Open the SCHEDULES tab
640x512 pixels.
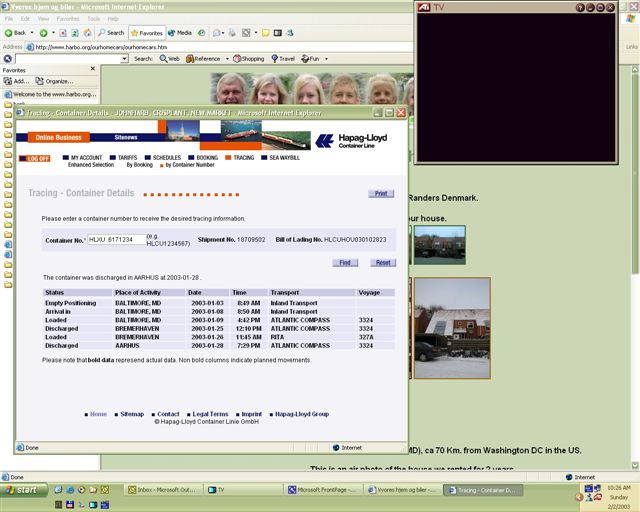pyautogui.click(x=163, y=158)
